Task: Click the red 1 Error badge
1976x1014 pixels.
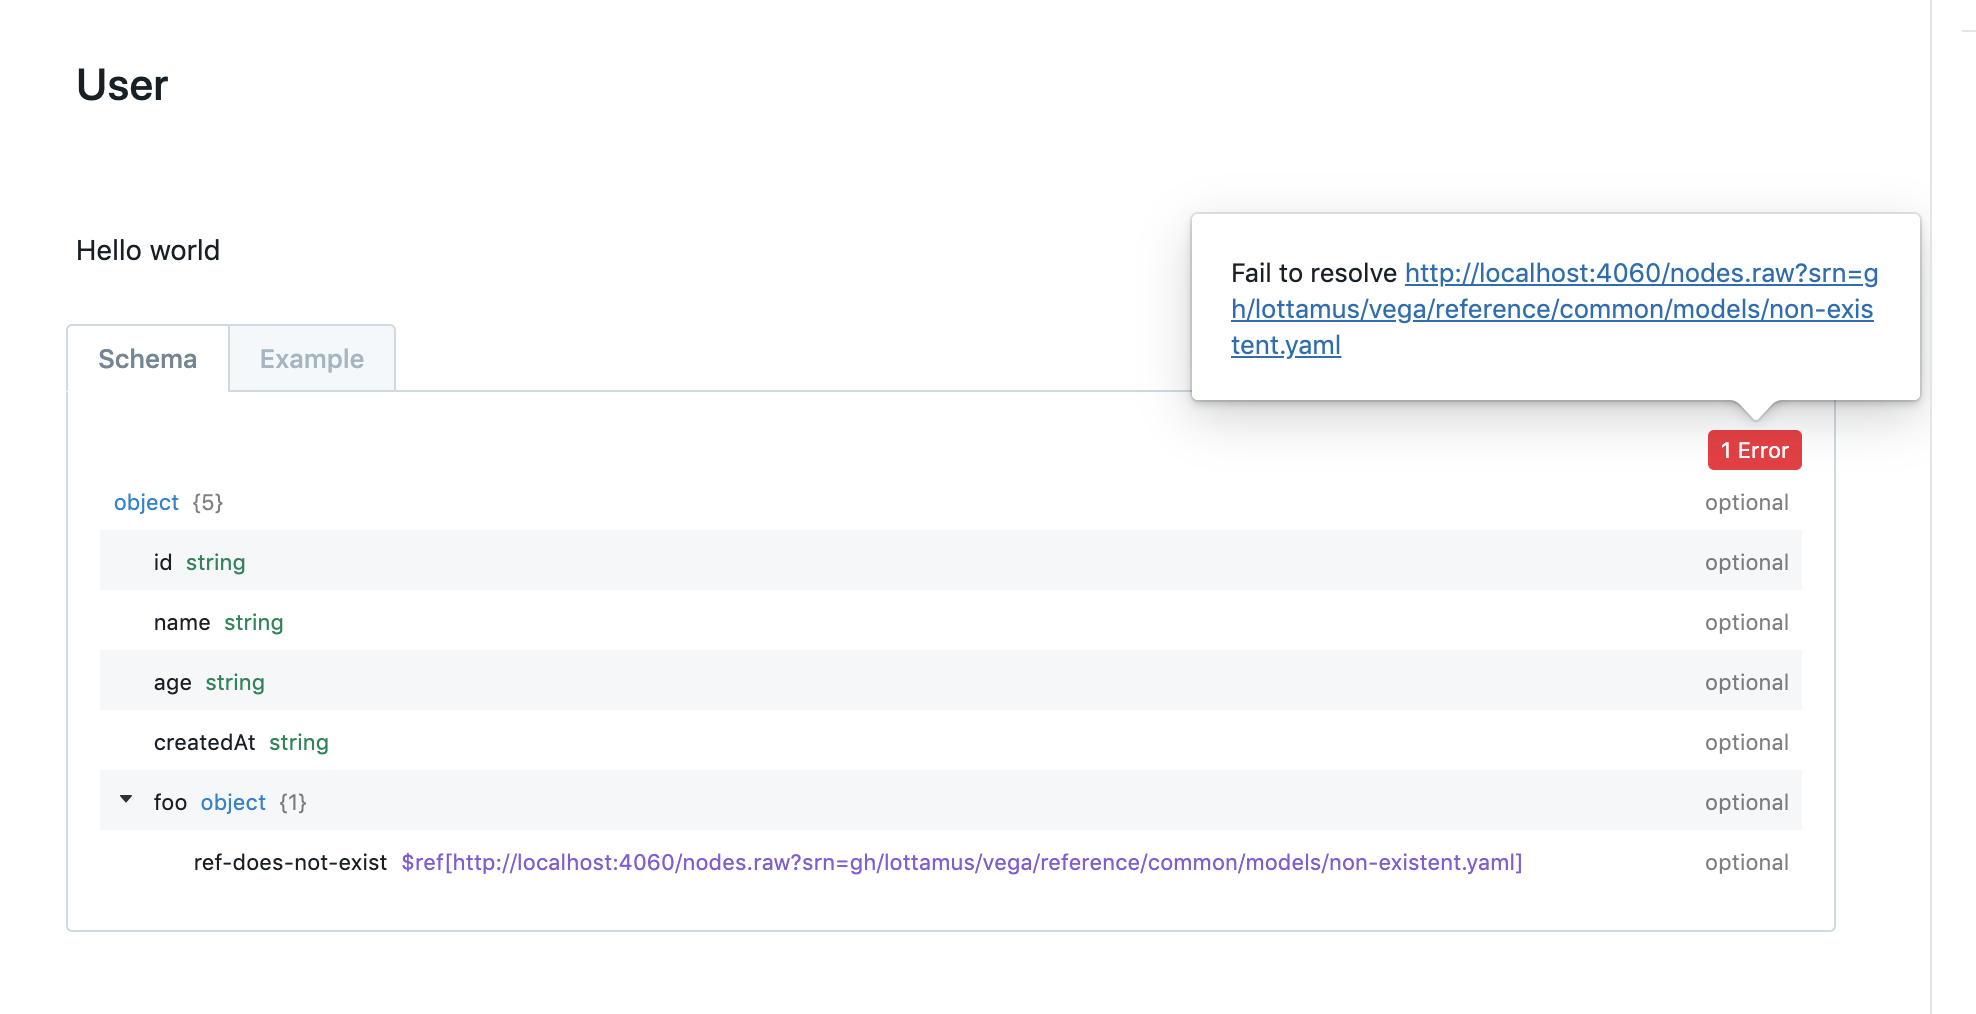Action: 1754,450
